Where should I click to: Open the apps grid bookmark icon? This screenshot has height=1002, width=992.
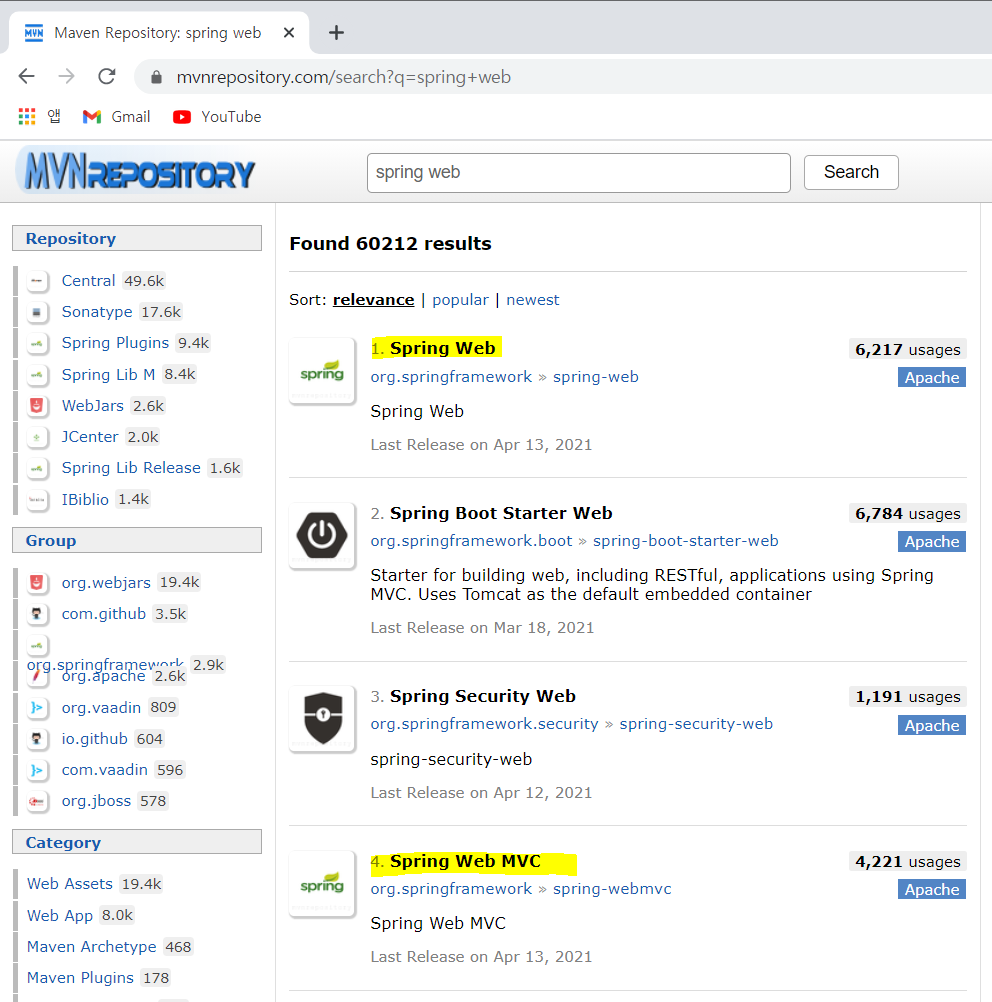click(27, 116)
